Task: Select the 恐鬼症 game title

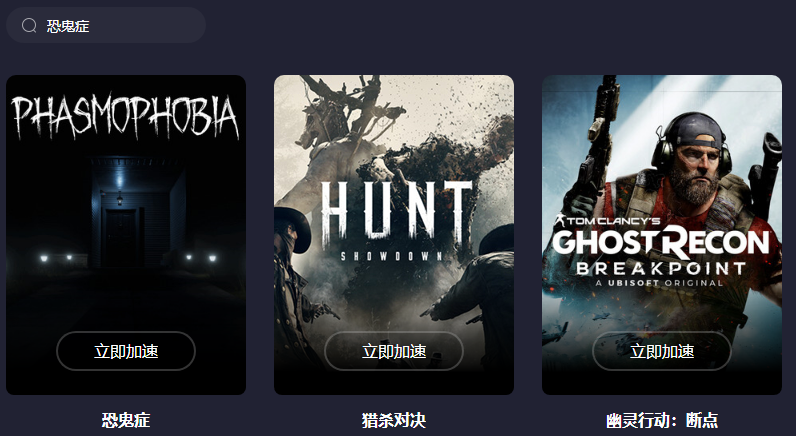Action: [126, 420]
